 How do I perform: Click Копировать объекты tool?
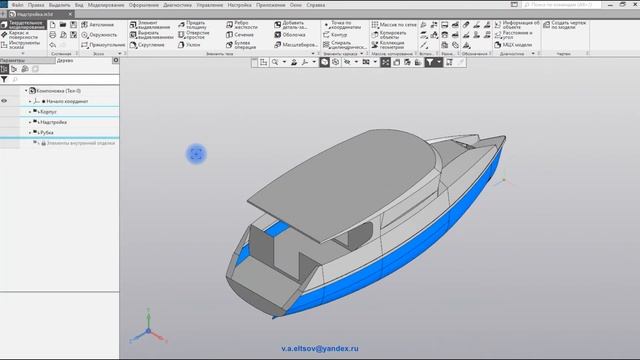pos(389,35)
